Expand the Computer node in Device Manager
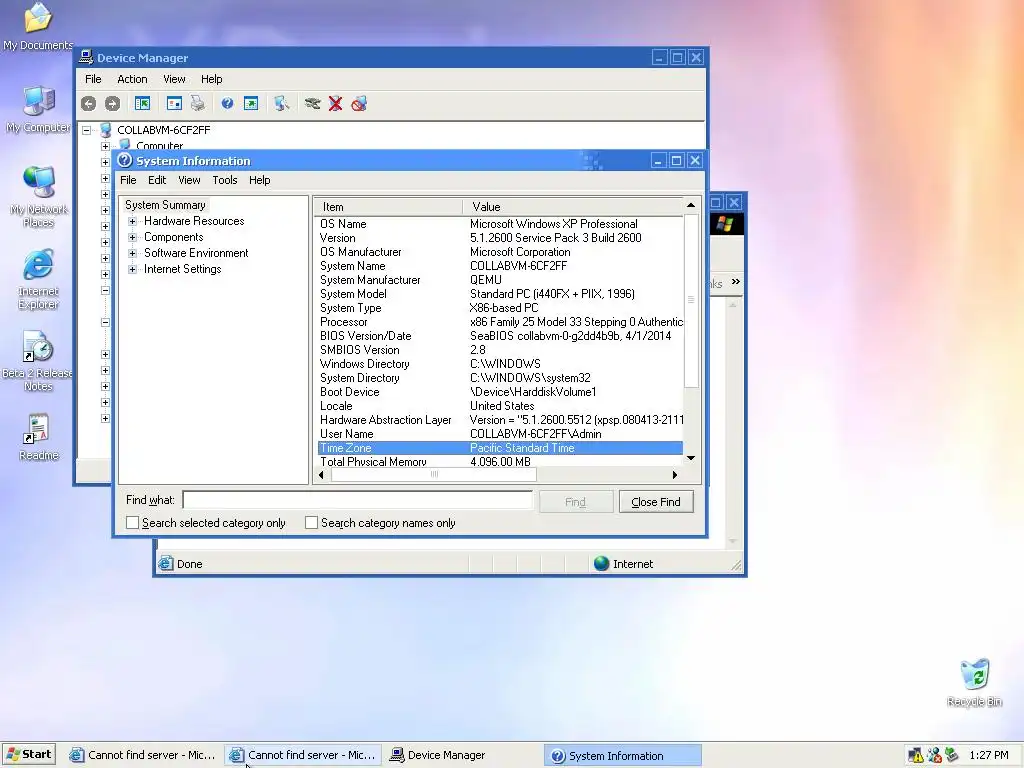 105,146
